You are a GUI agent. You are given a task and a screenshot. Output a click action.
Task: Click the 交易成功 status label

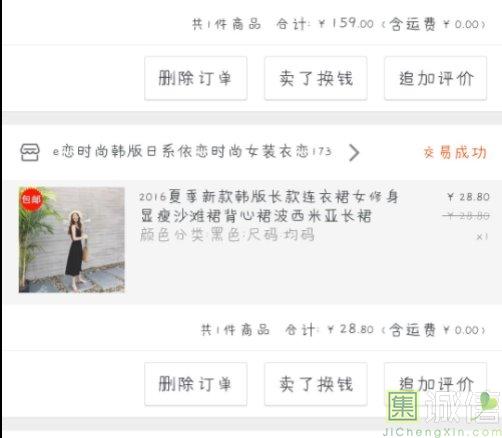(455, 152)
